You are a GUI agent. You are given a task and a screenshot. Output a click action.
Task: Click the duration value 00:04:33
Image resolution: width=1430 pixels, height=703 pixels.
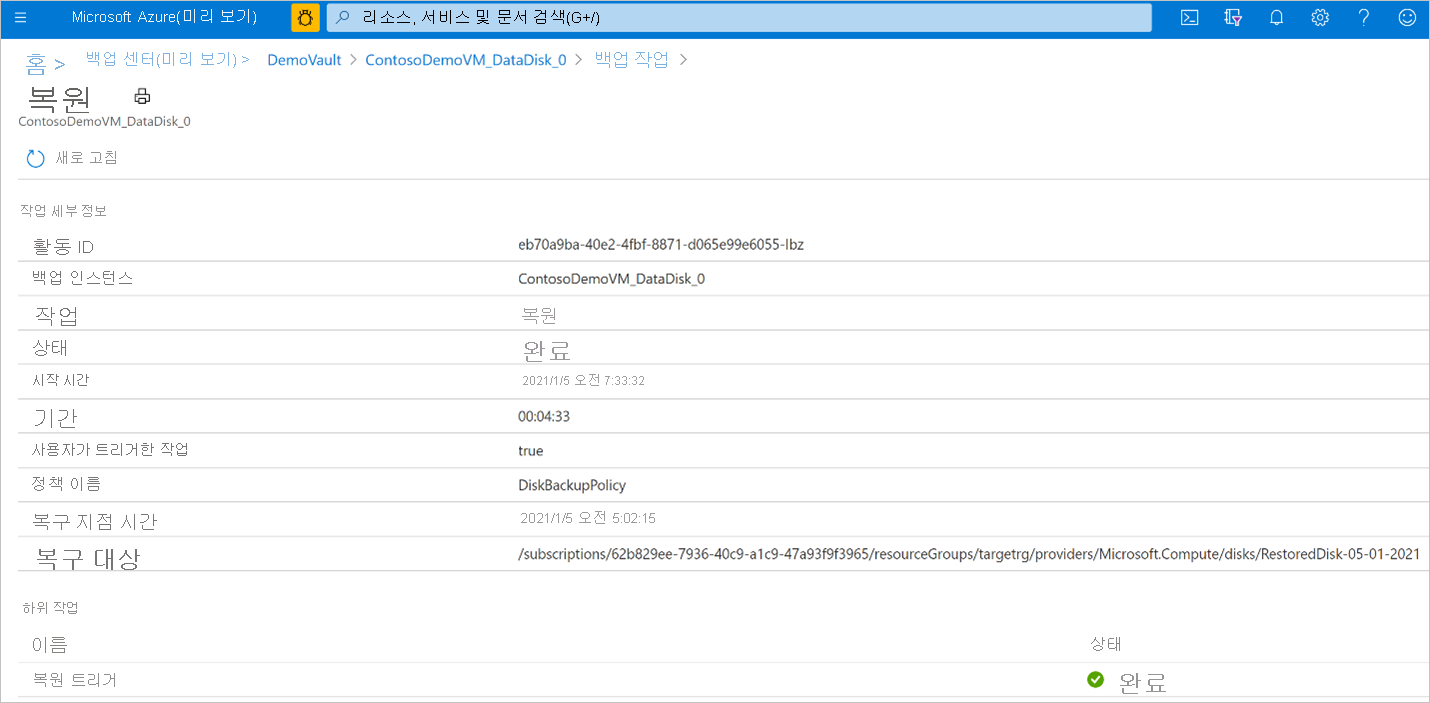[544, 416]
